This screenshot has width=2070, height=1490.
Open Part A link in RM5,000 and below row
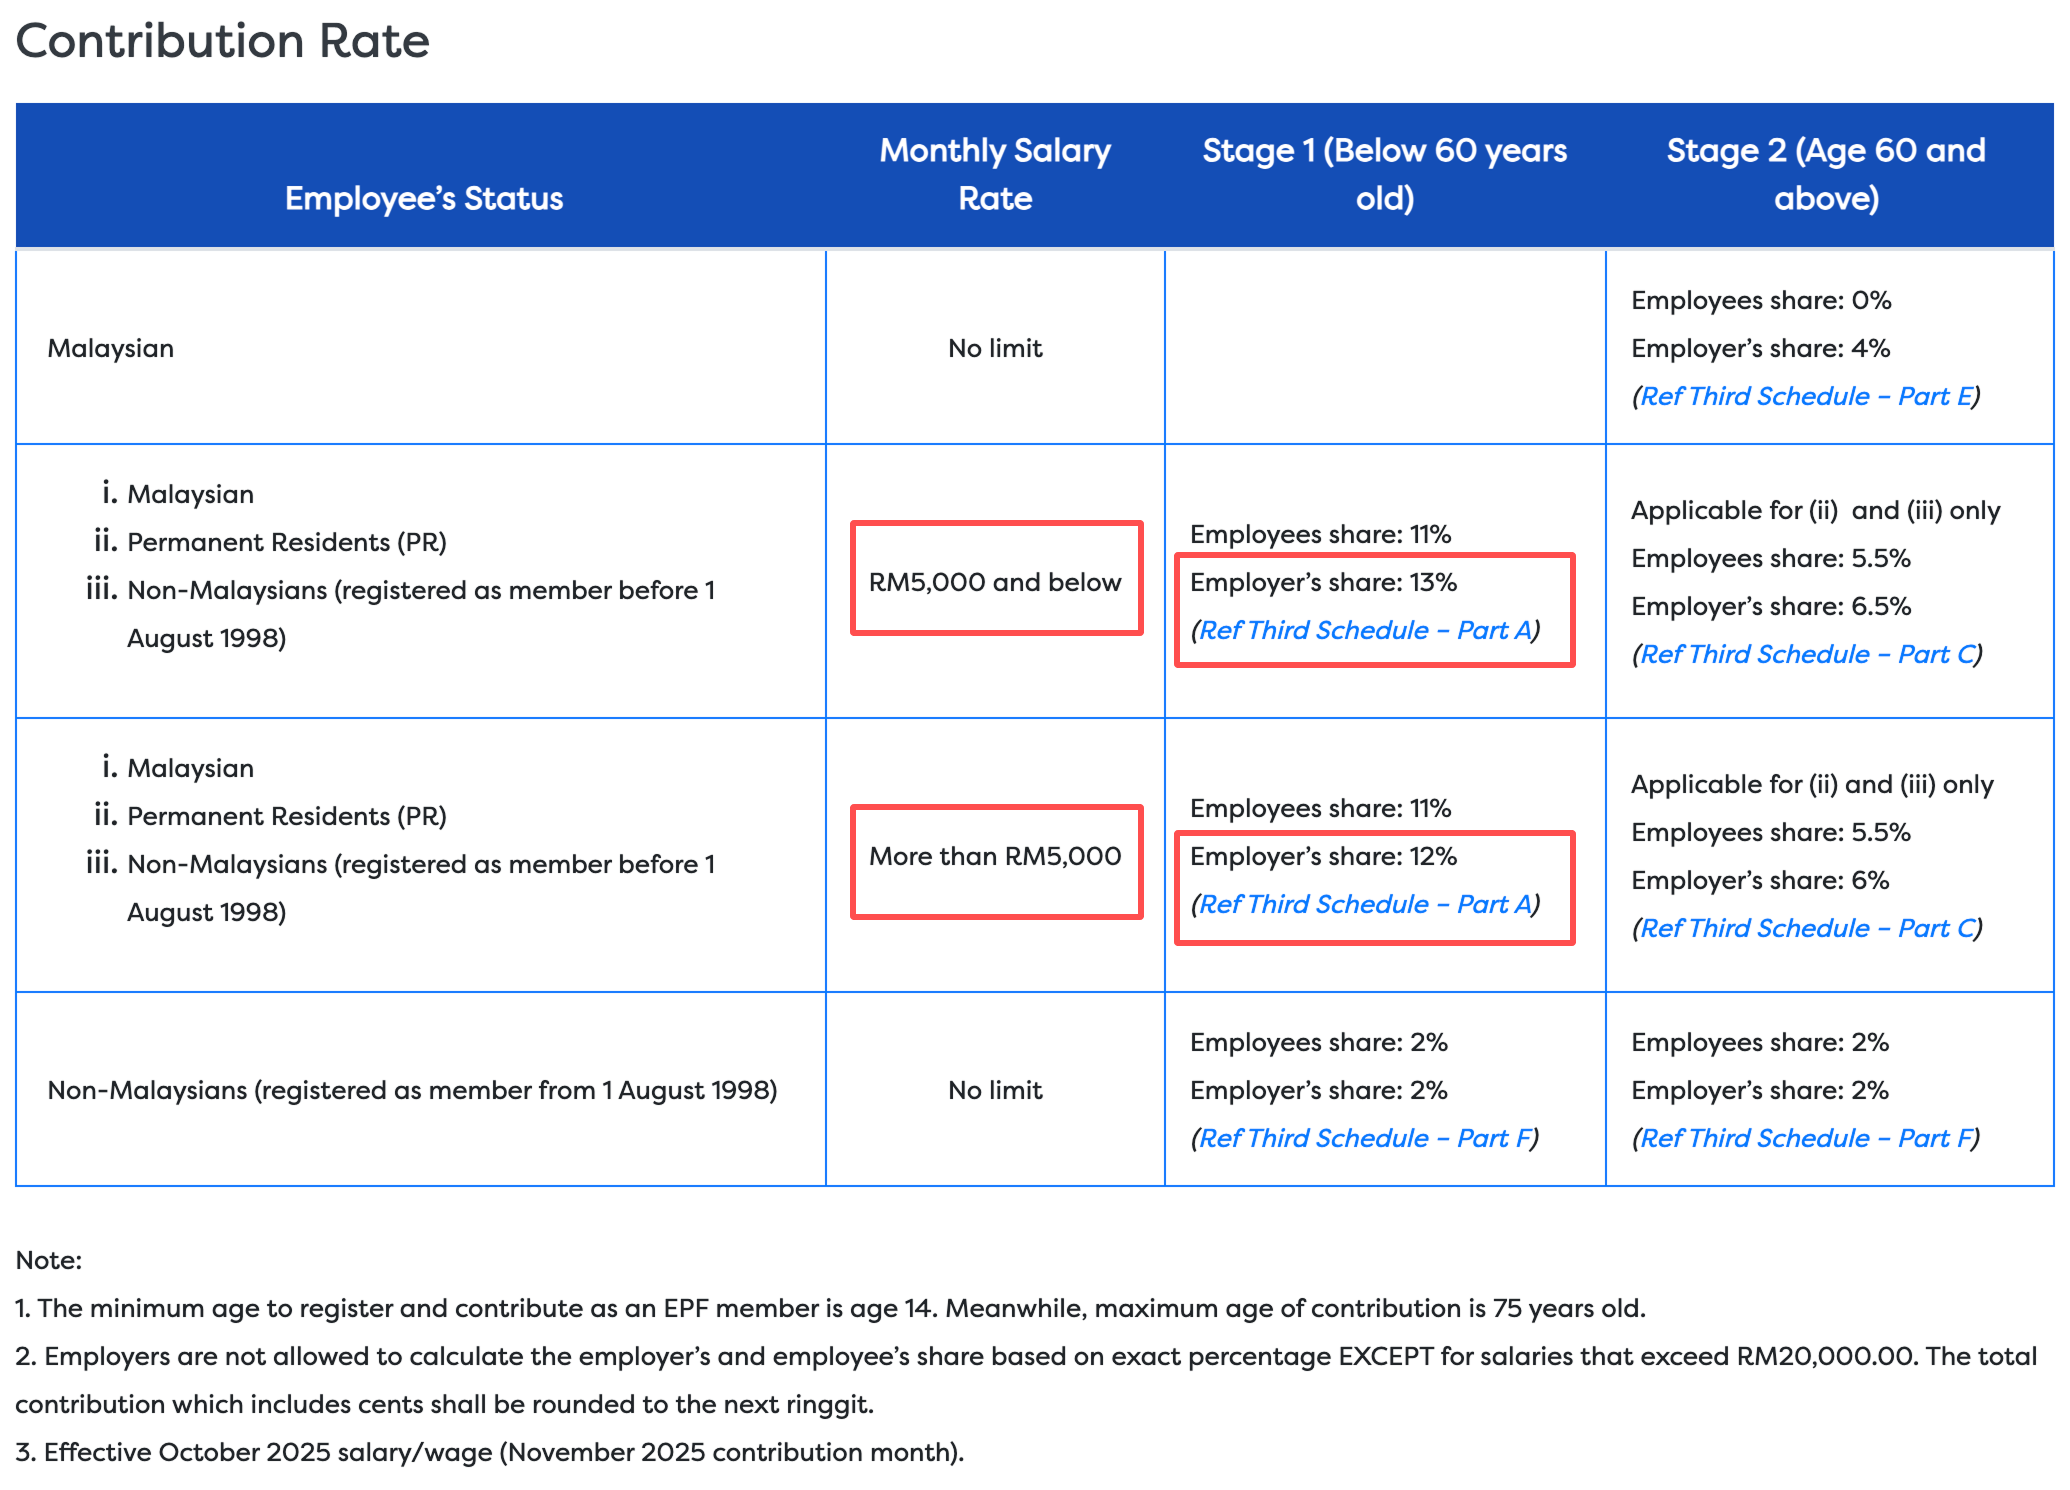1364,630
